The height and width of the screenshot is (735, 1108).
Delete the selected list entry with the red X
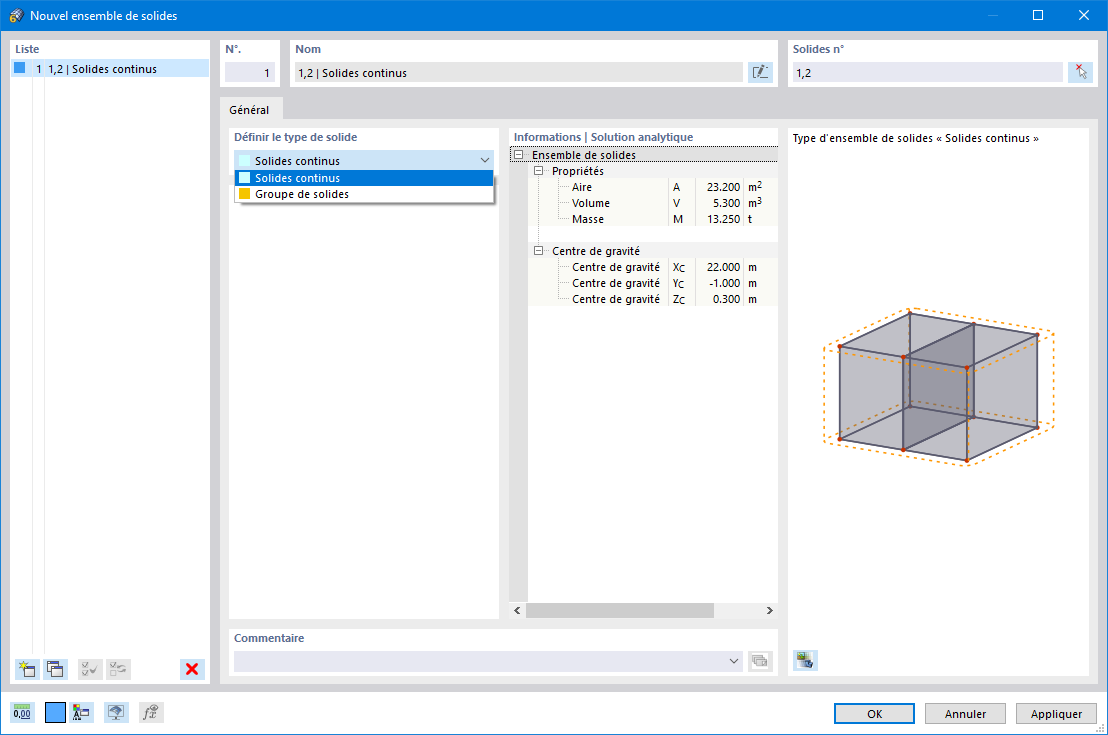pyautogui.click(x=191, y=669)
